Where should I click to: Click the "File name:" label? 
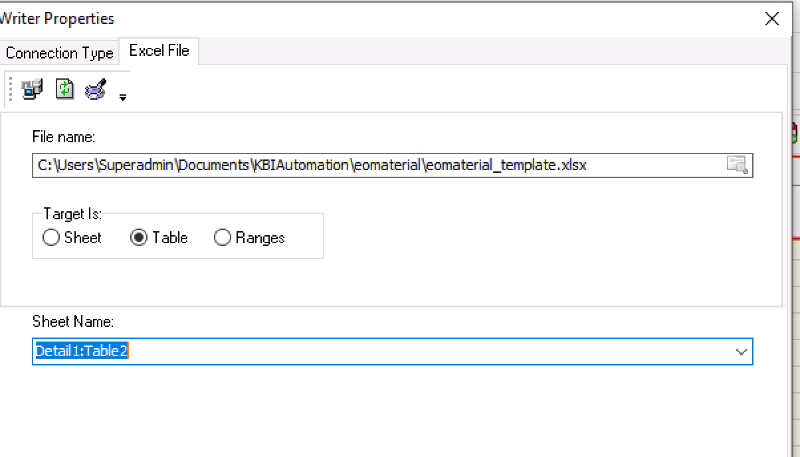pos(63,137)
